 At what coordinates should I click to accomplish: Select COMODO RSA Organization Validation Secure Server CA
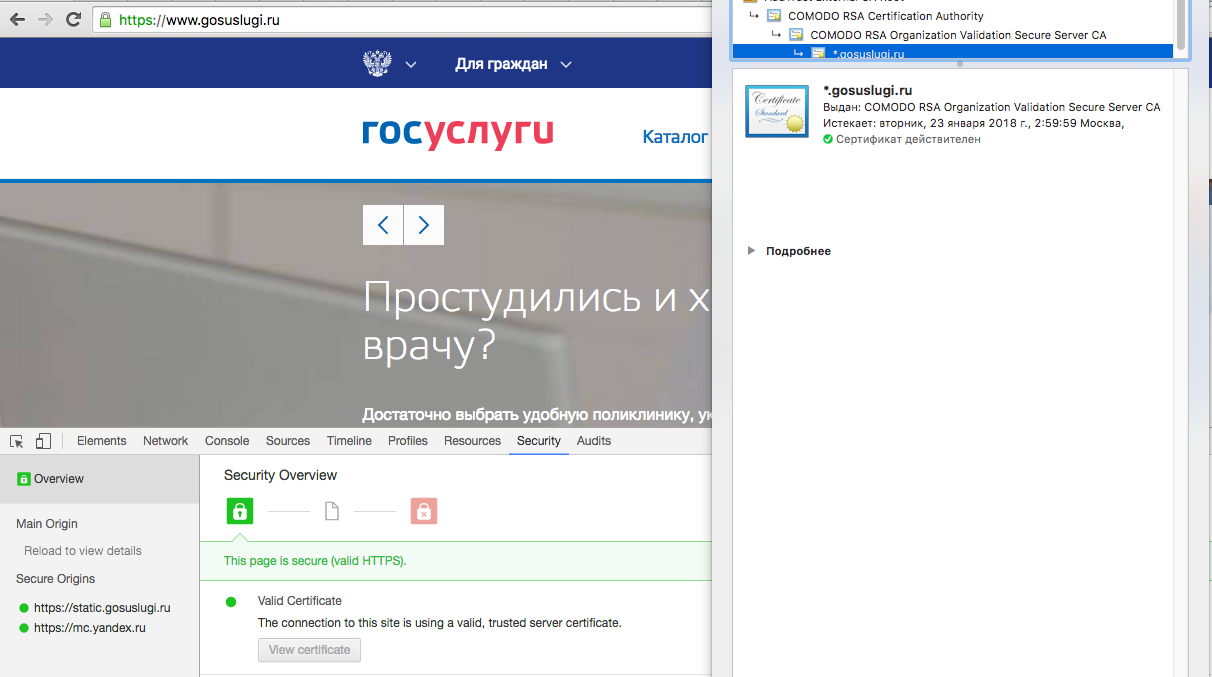pyautogui.click(x=958, y=35)
